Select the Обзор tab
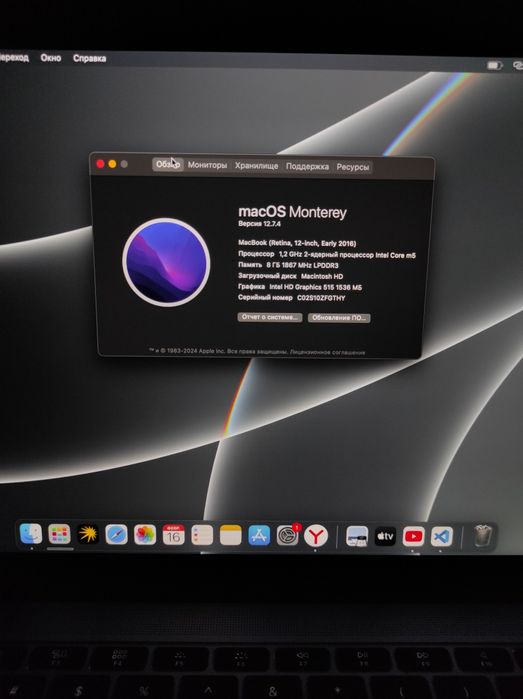 [168, 164]
